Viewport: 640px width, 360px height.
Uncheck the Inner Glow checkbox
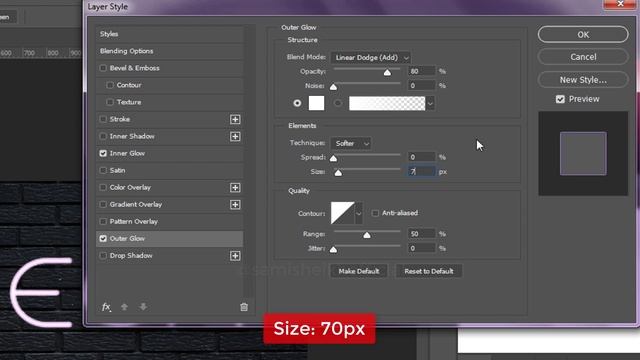[x=103, y=153]
